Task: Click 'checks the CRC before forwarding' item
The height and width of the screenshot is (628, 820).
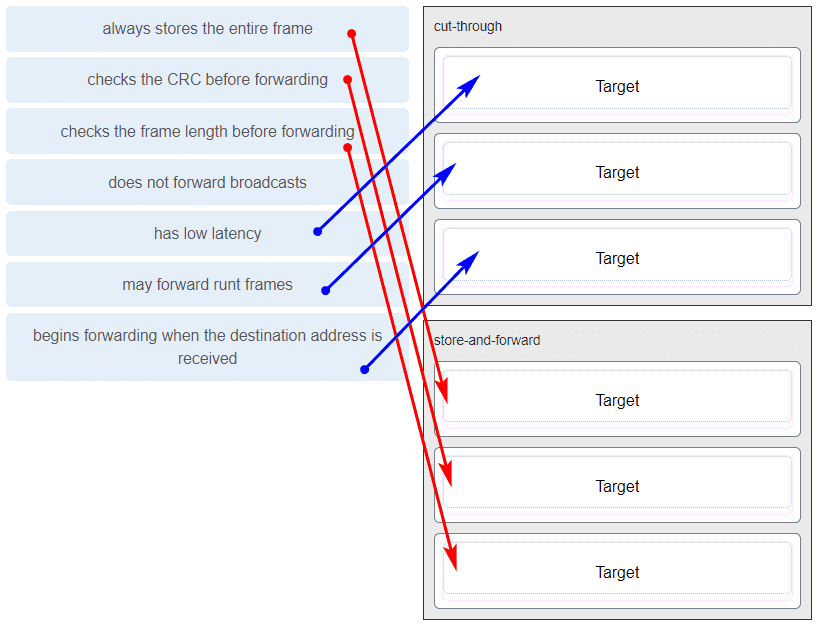Action: tap(207, 80)
